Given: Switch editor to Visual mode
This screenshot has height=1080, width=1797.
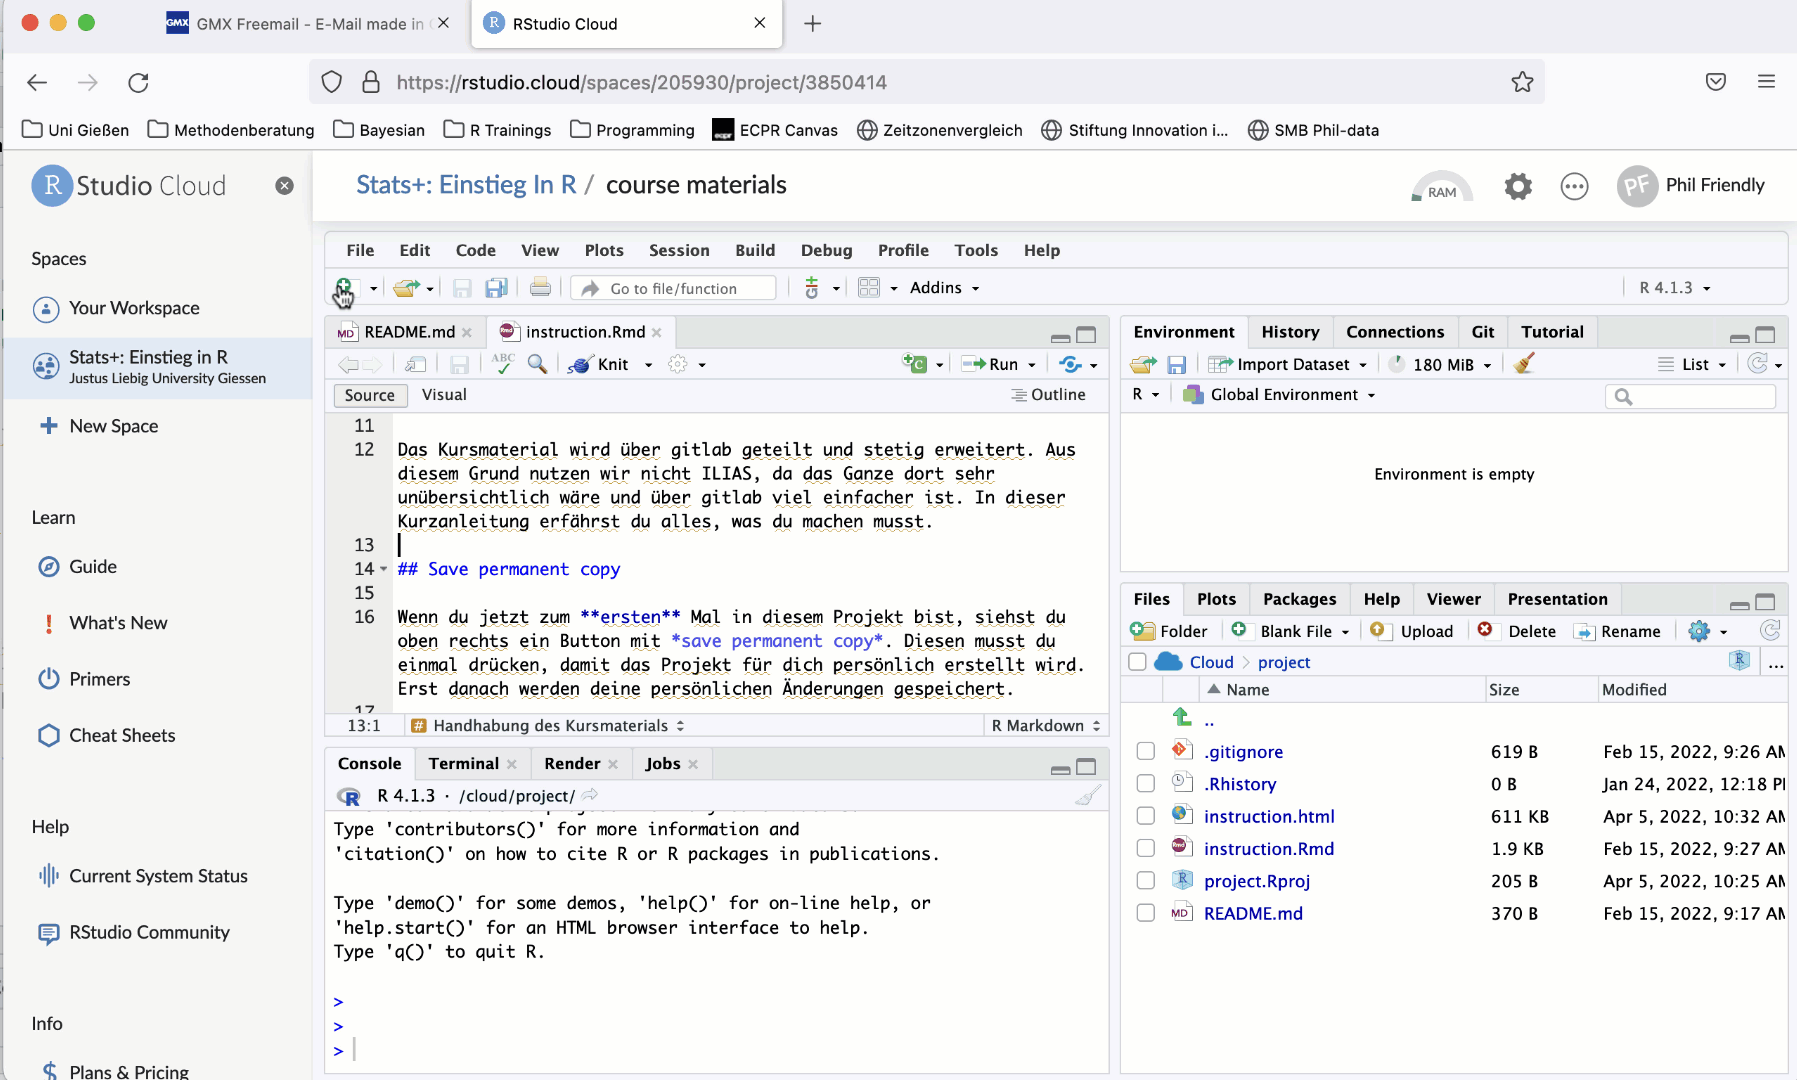Looking at the screenshot, I should tap(444, 395).
